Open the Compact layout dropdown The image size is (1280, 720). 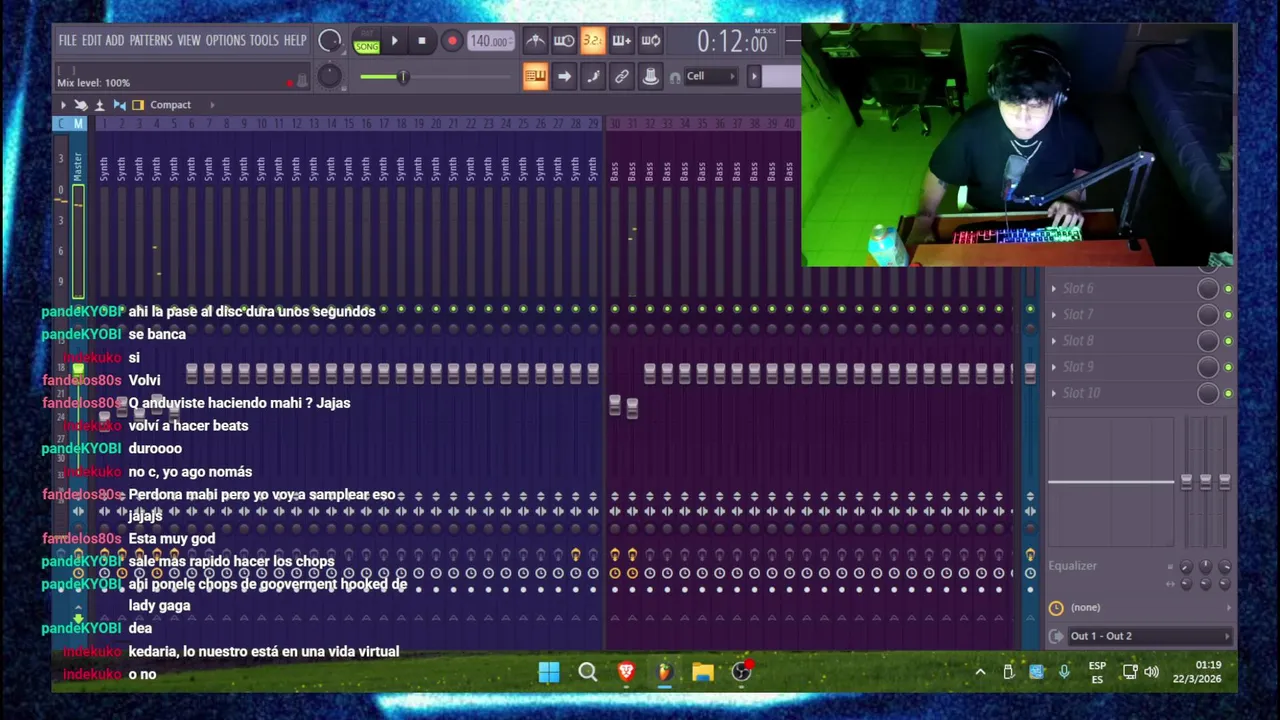[x=170, y=105]
